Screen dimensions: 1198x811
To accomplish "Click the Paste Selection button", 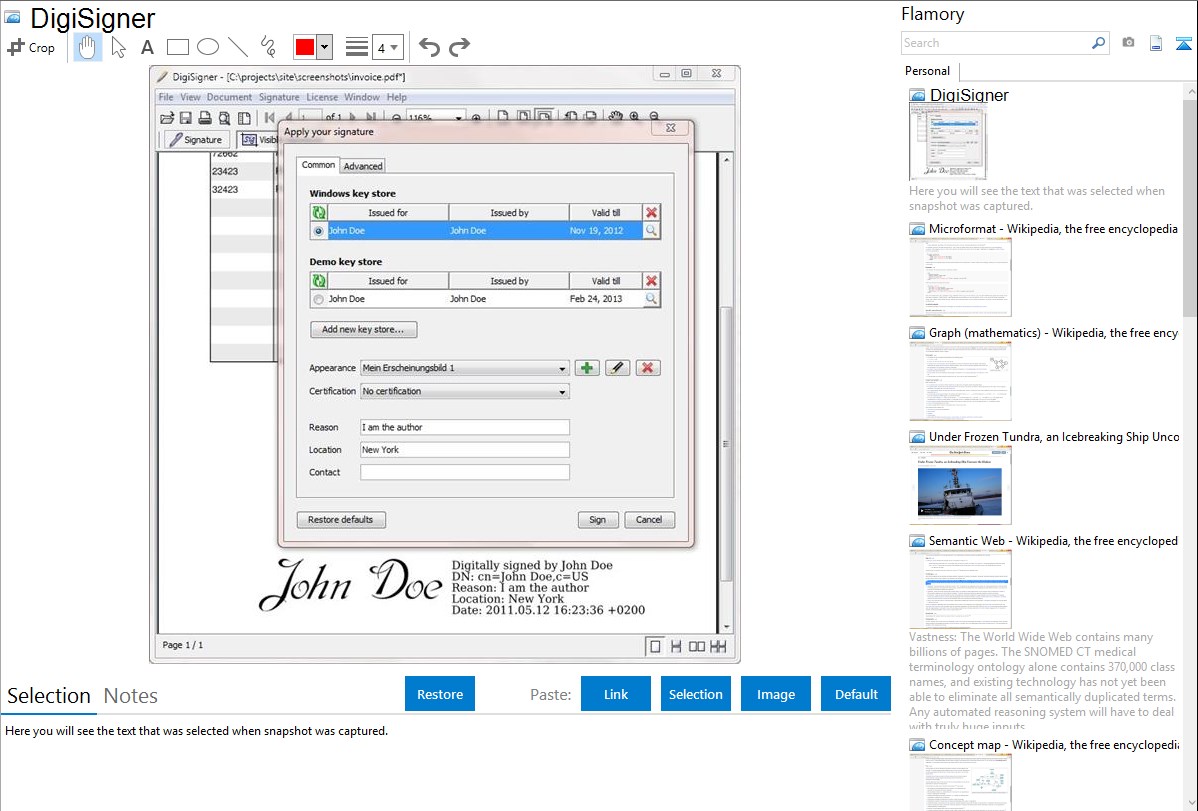I will (x=696, y=694).
